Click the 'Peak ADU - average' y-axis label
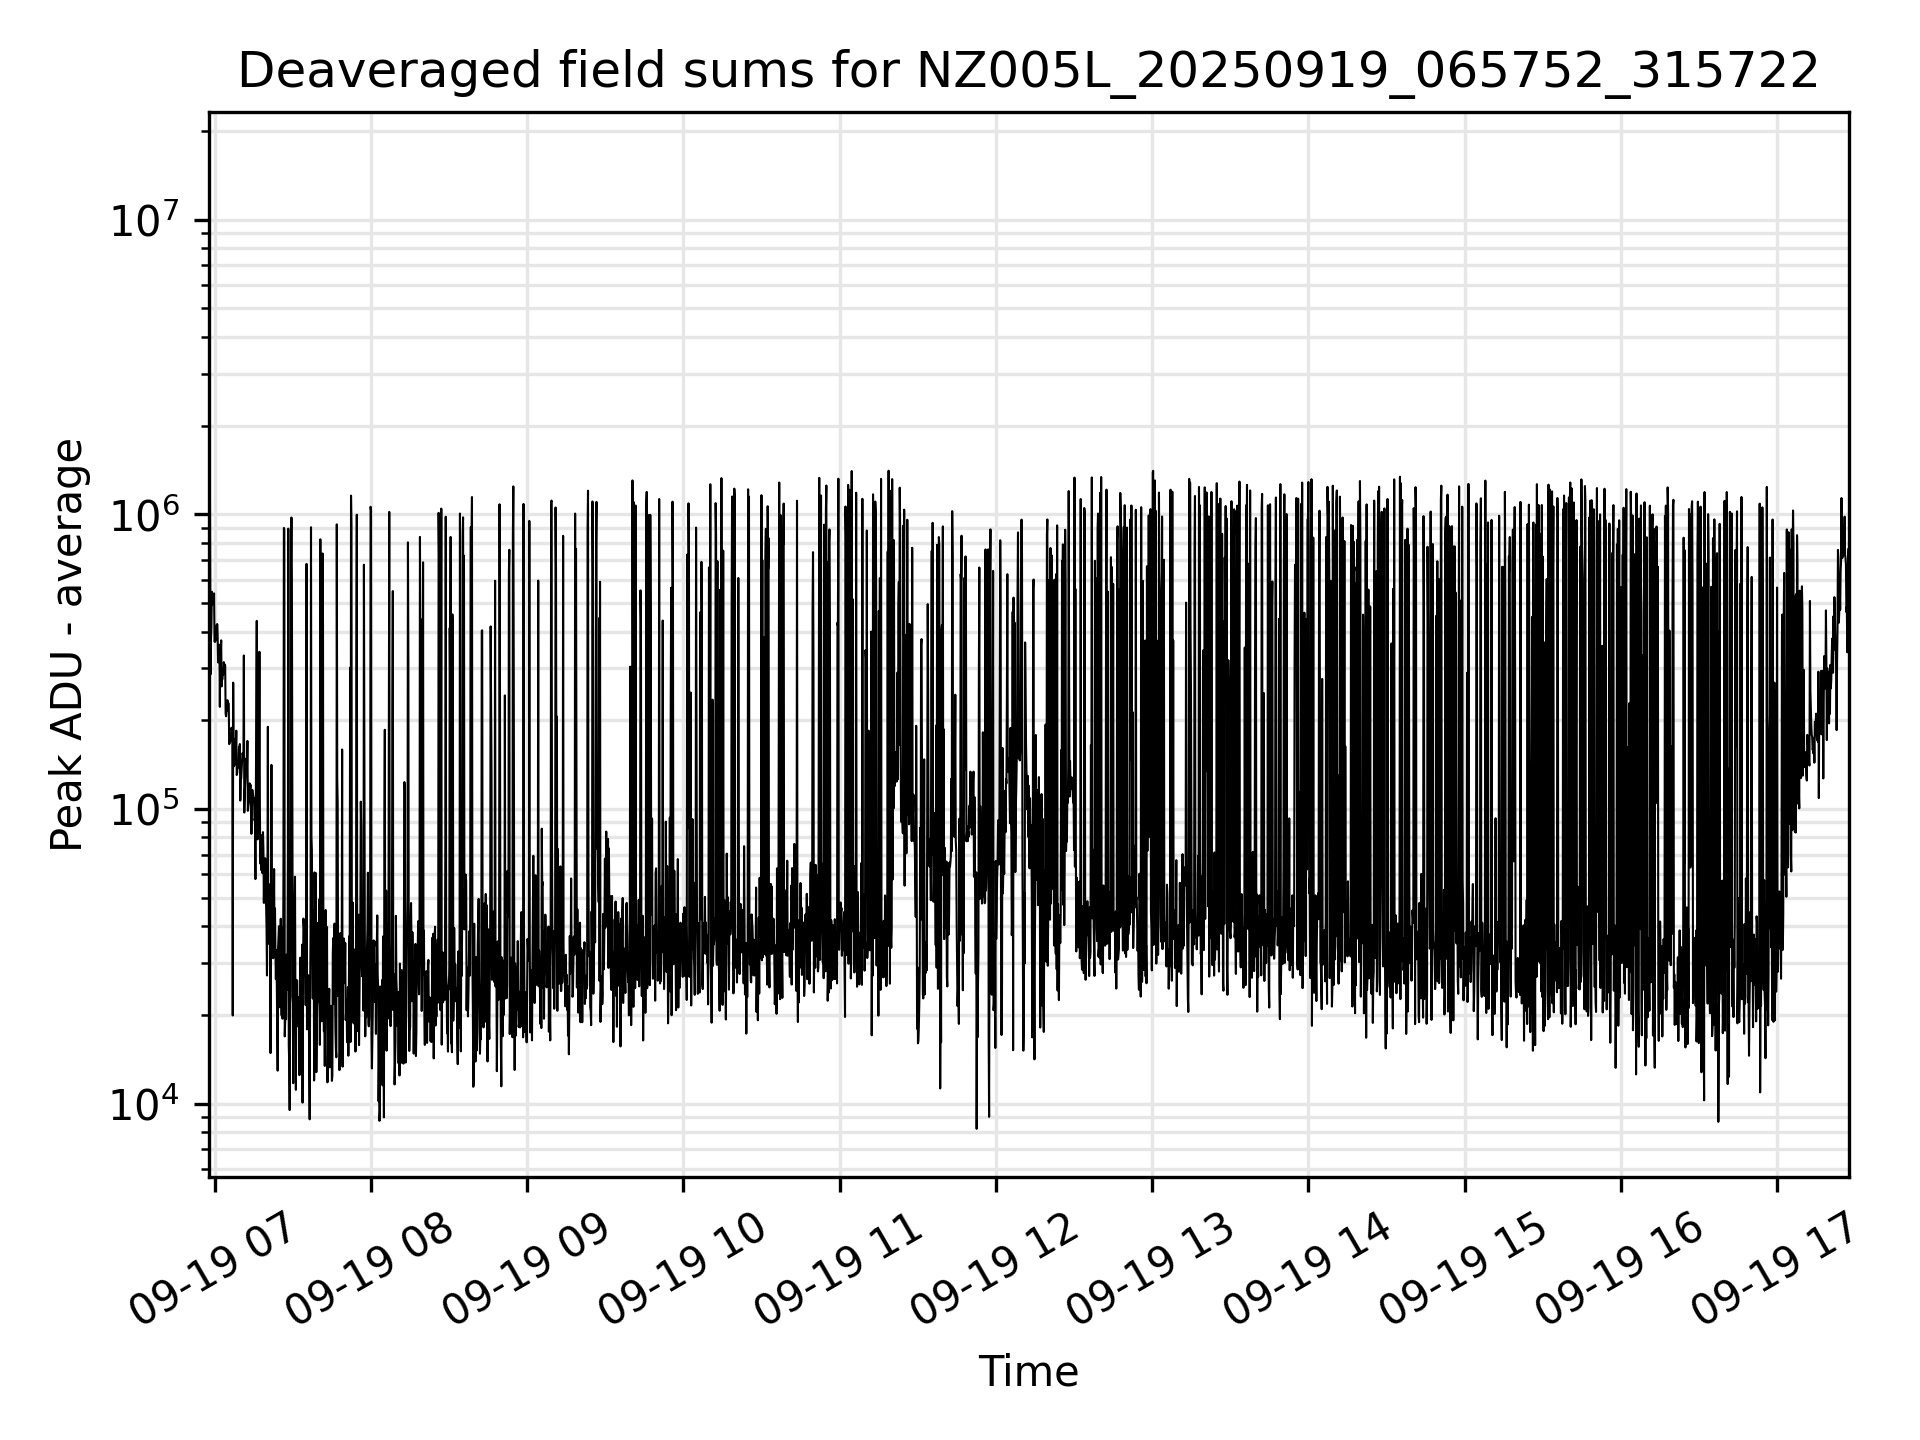The image size is (1920, 1440). [68, 645]
